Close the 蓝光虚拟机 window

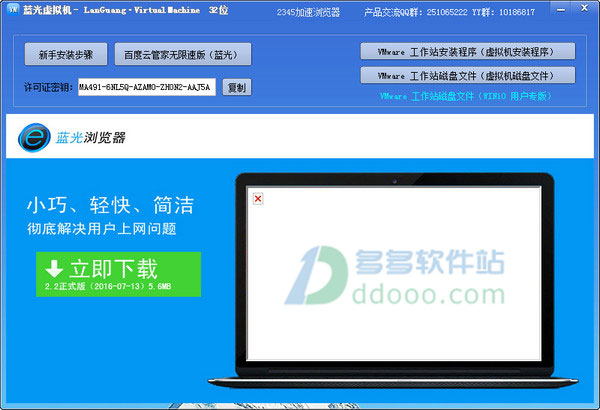click(x=584, y=8)
